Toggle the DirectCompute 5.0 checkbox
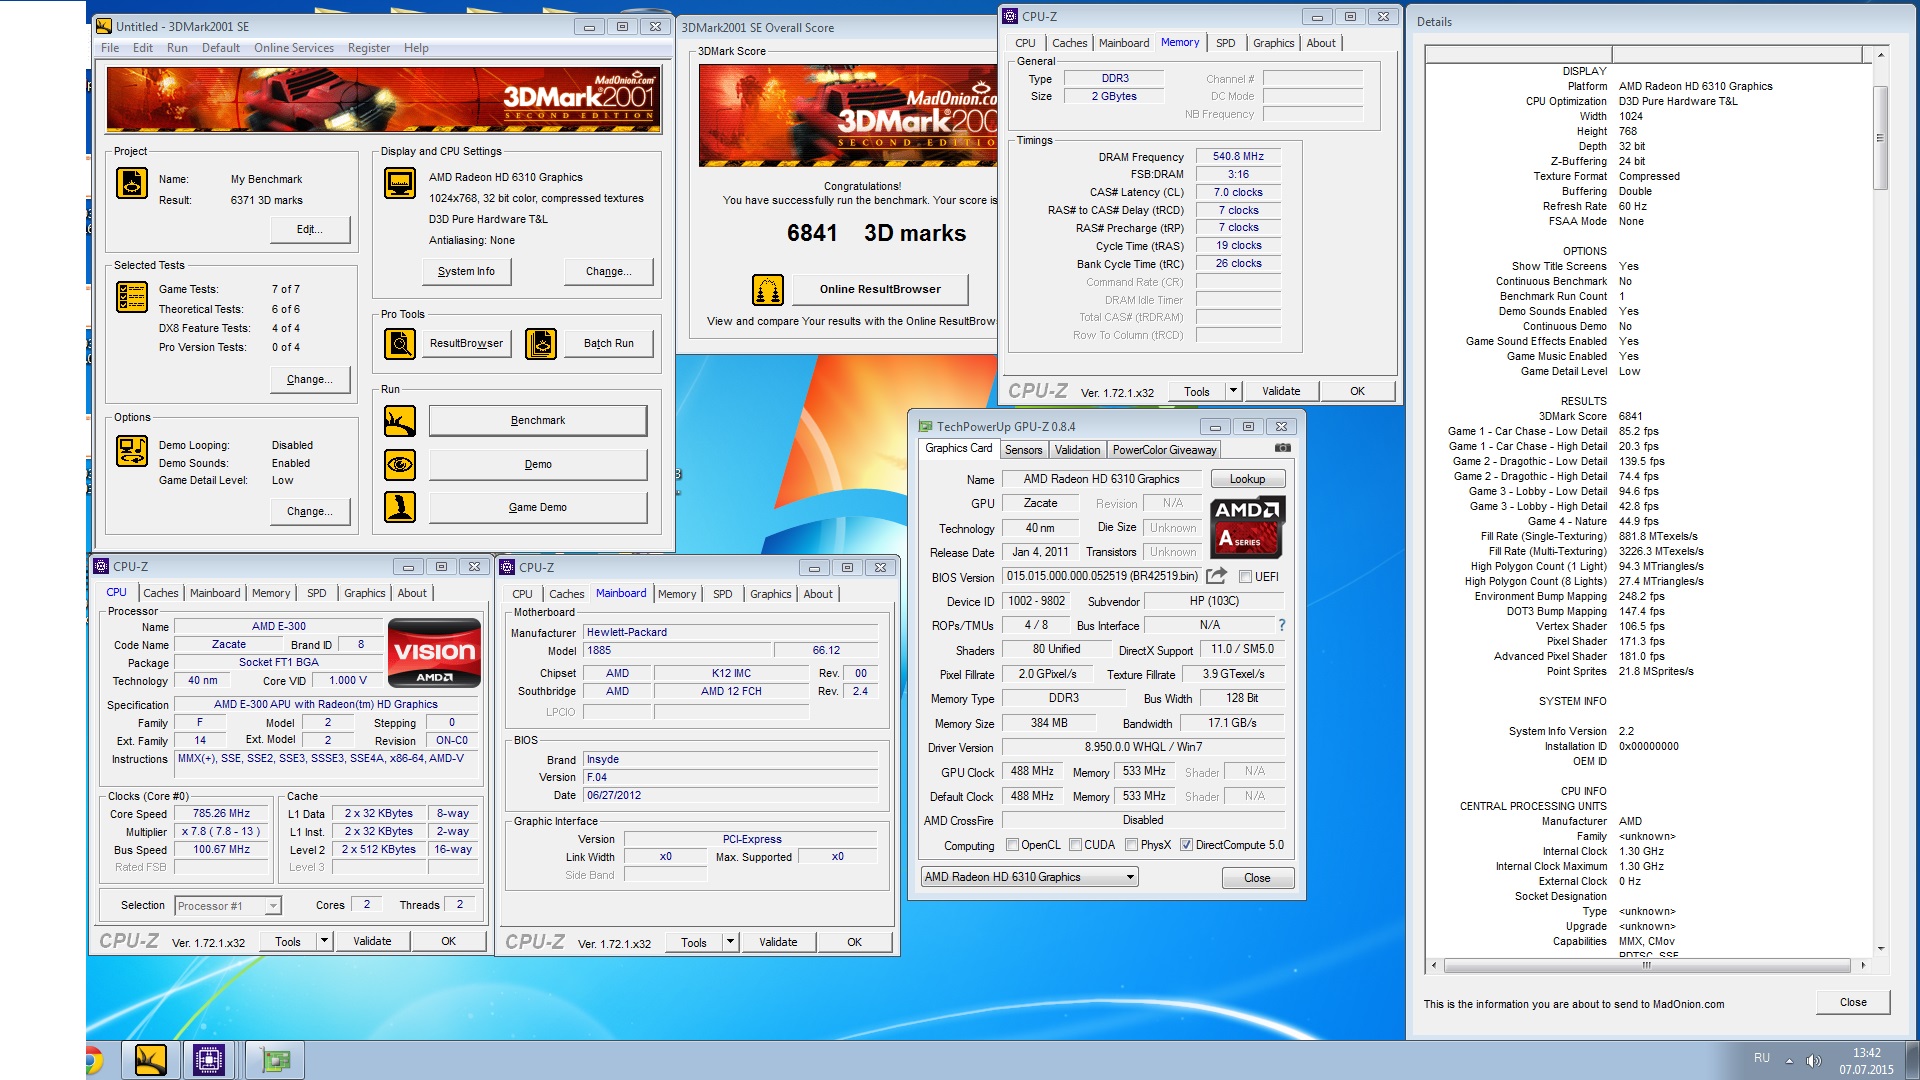1920x1080 pixels. point(1187,845)
